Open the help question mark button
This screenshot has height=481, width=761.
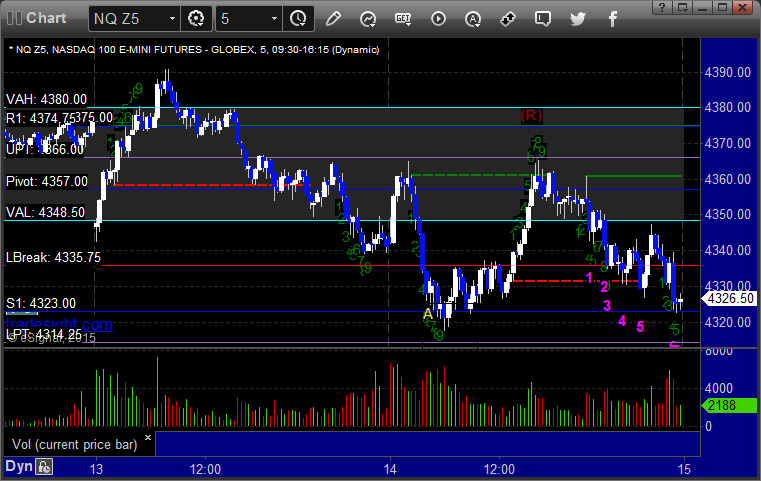(x=662, y=7)
